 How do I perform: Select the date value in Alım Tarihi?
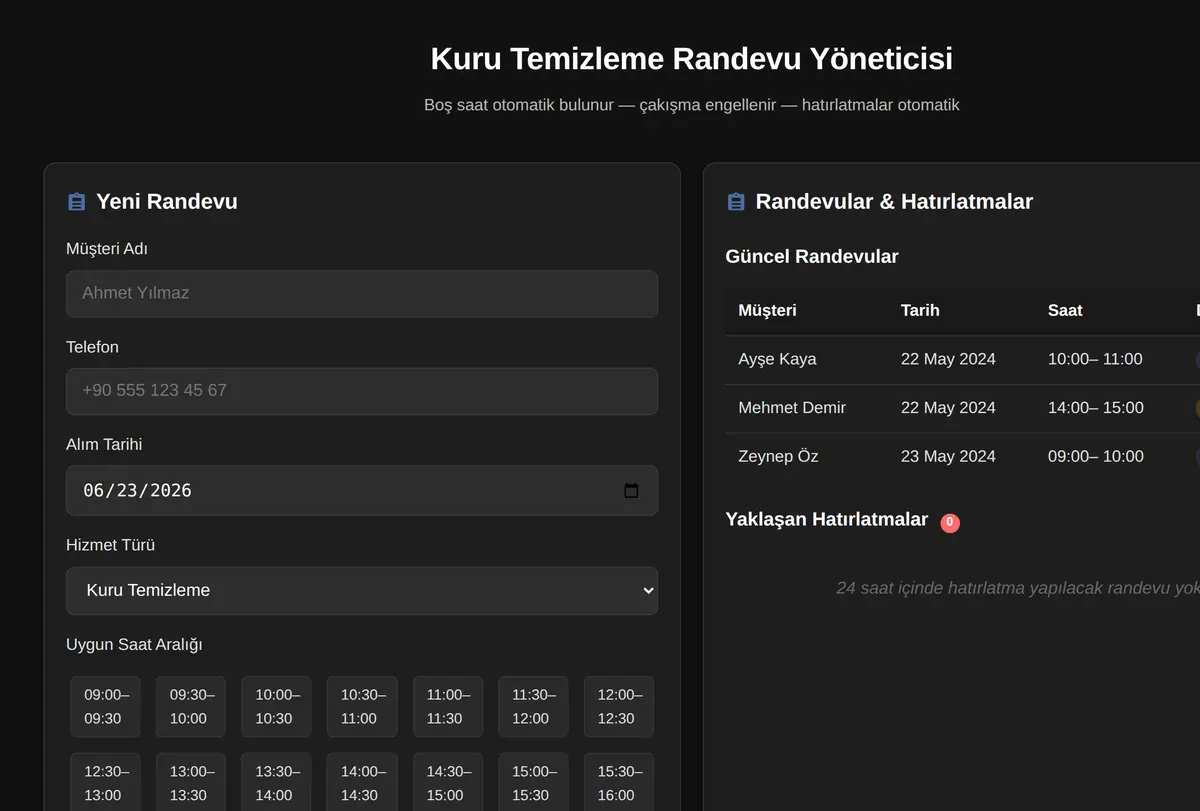pos(137,491)
